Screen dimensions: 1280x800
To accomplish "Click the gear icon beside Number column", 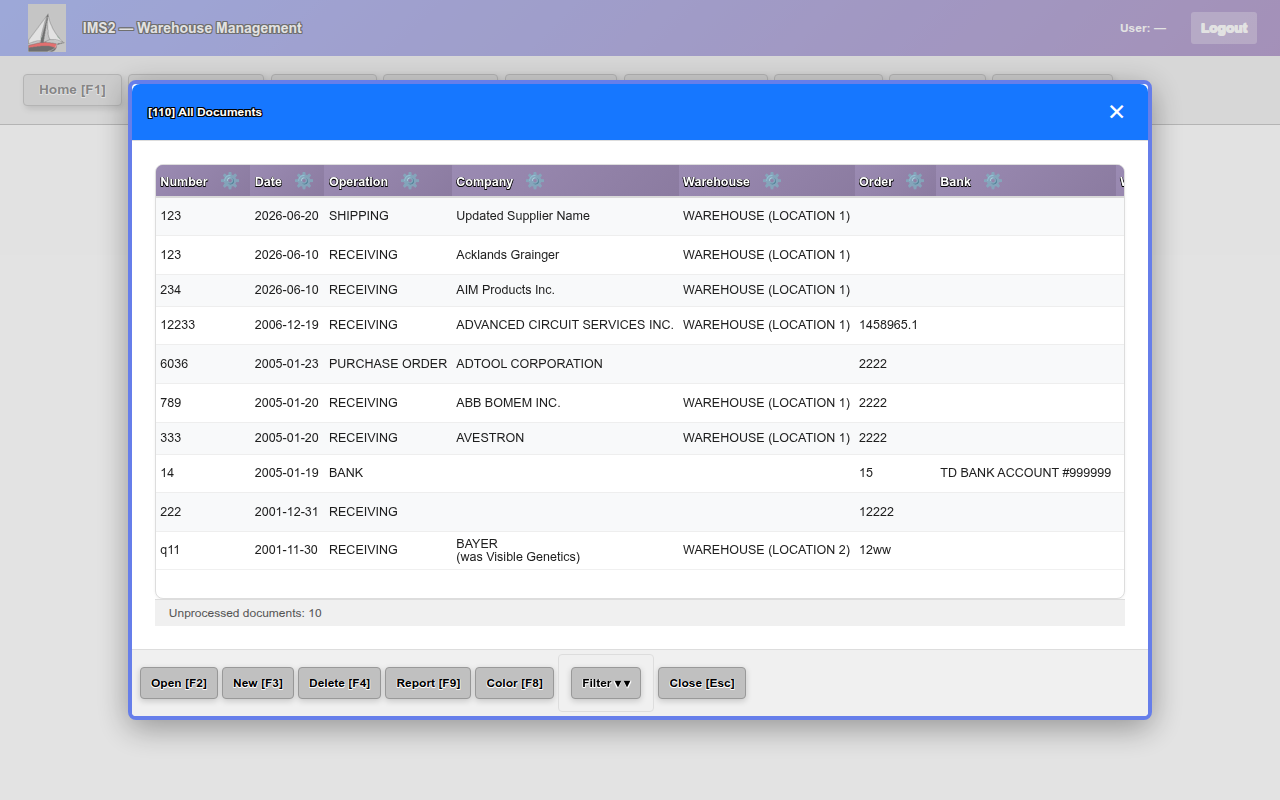I will (230, 181).
